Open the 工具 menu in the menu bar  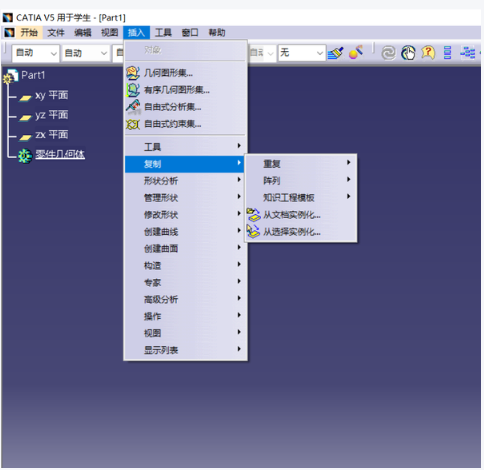(x=163, y=33)
